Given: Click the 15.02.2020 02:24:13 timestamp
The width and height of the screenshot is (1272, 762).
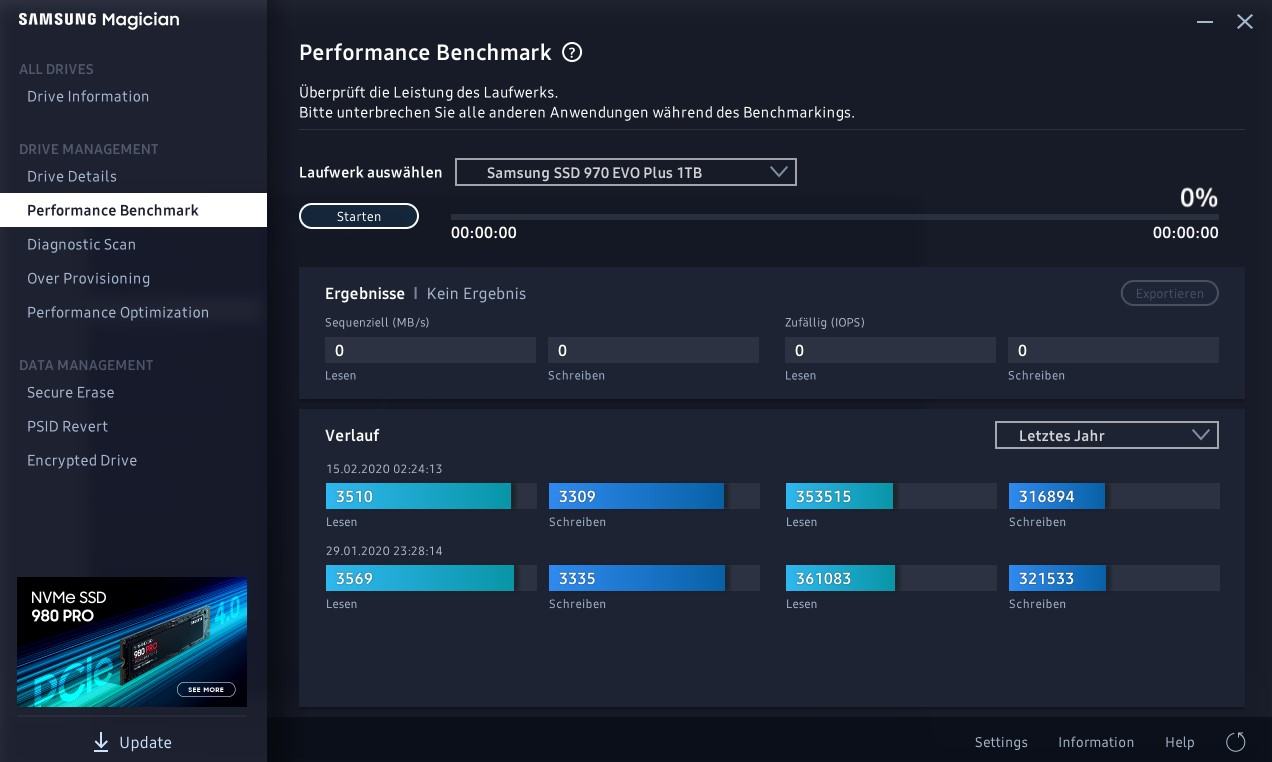Looking at the screenshot, I should pos(384,468).
